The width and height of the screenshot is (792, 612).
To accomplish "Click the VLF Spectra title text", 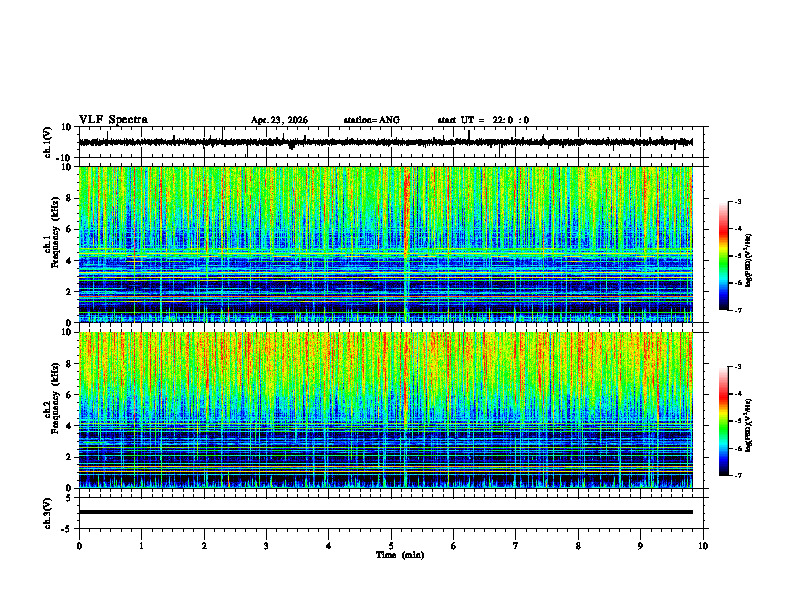I will tap(113, 120).
